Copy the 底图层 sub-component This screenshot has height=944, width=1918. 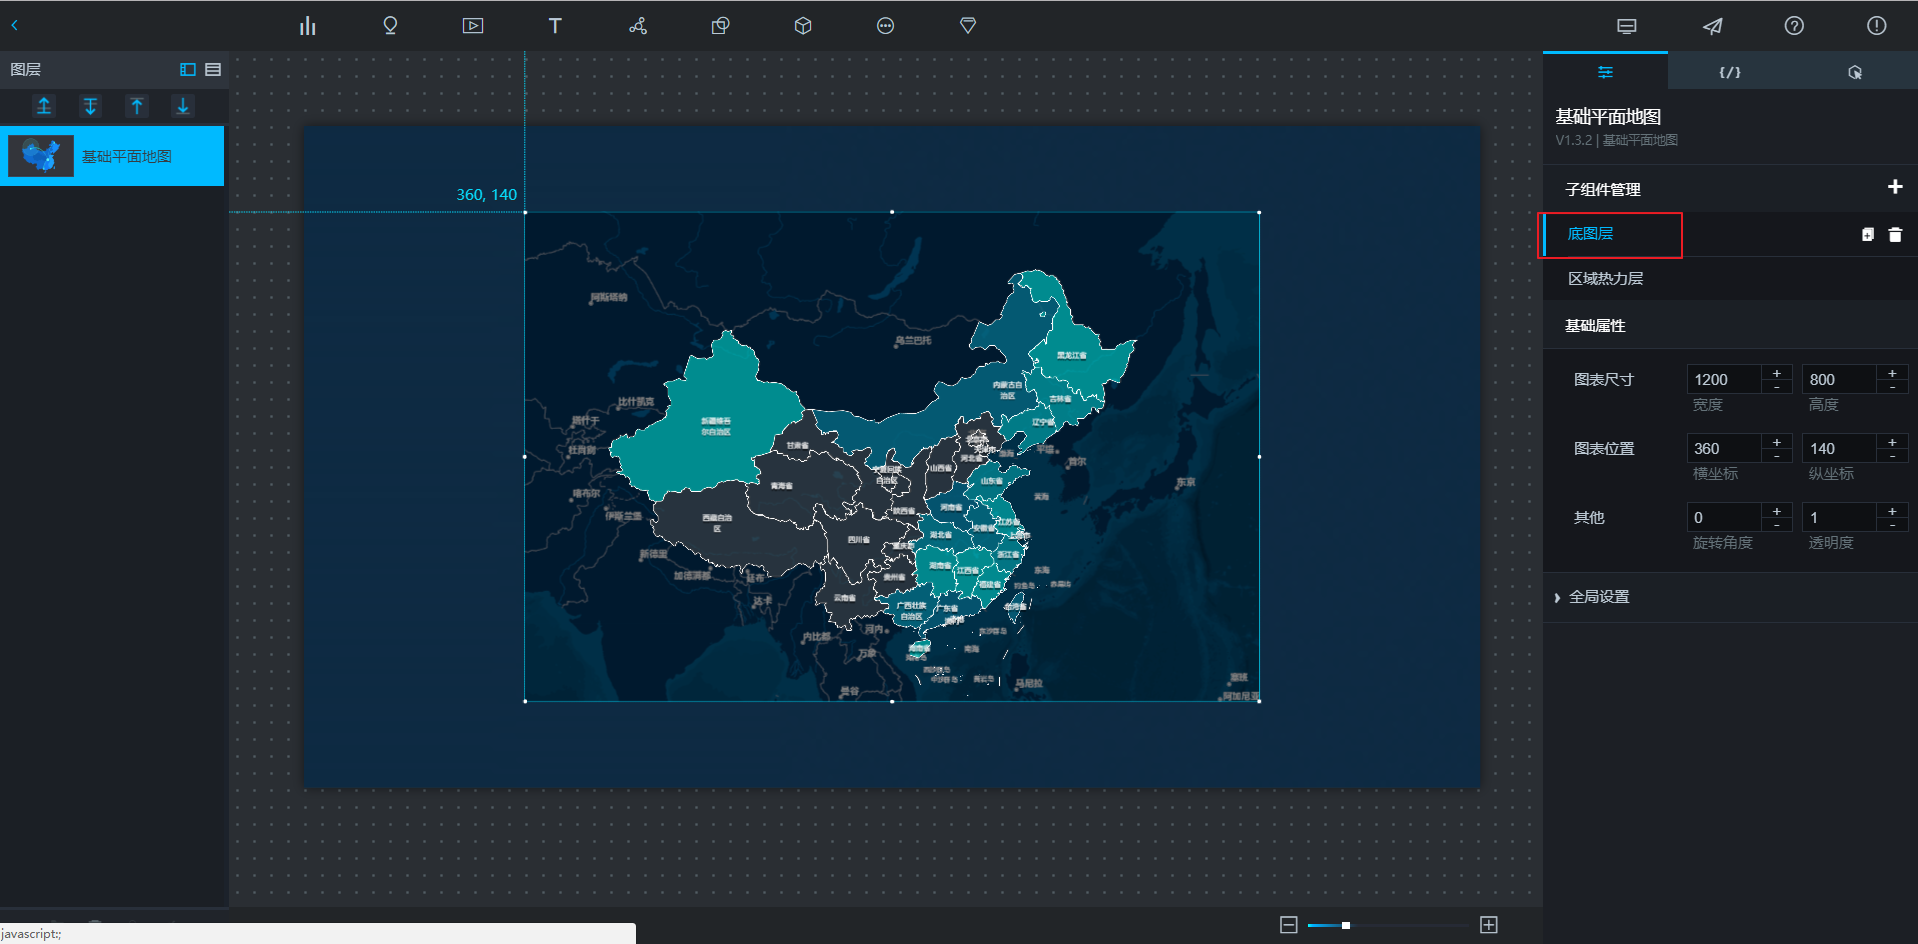[1867, 234]
